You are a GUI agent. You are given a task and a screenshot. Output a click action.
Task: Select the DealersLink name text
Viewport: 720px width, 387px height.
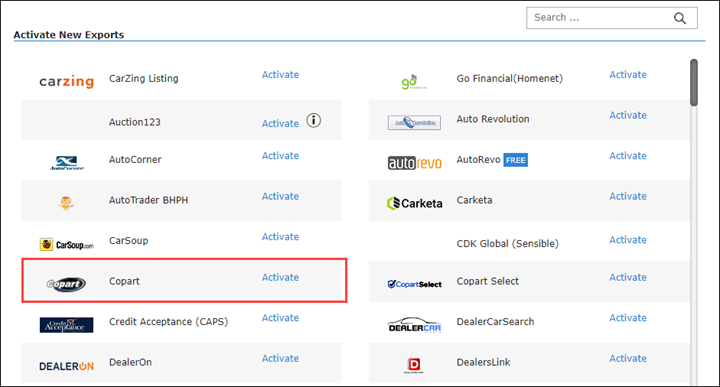[x=483, y=362]
